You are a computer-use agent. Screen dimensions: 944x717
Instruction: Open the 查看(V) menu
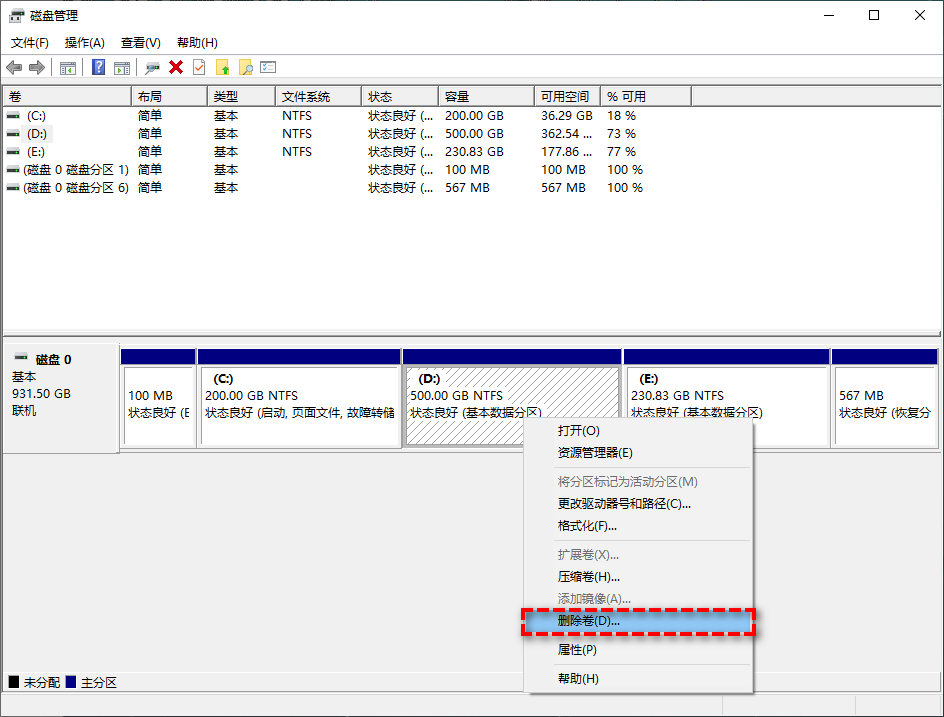click(140, 43)
